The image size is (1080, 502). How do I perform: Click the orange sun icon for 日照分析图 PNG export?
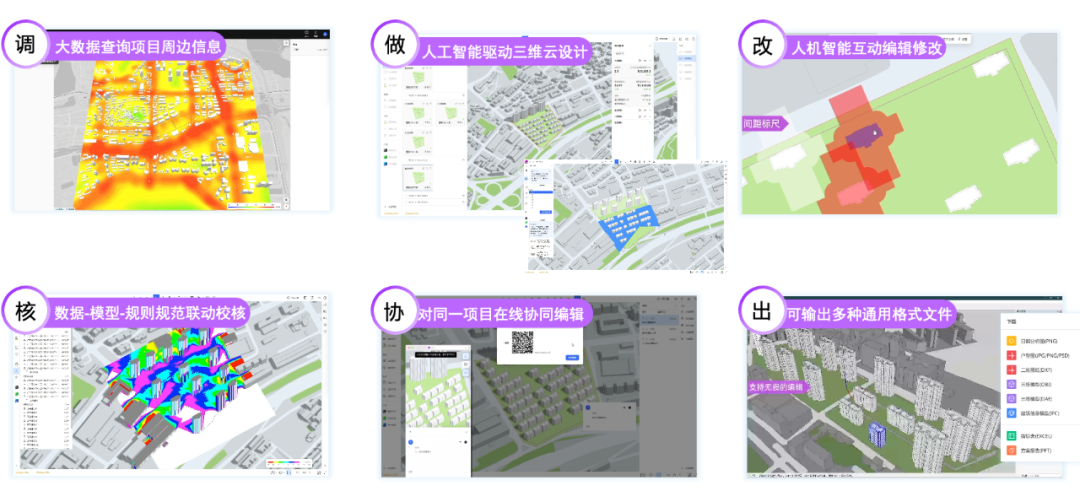pyautogui.click(x=1010, y=341)
